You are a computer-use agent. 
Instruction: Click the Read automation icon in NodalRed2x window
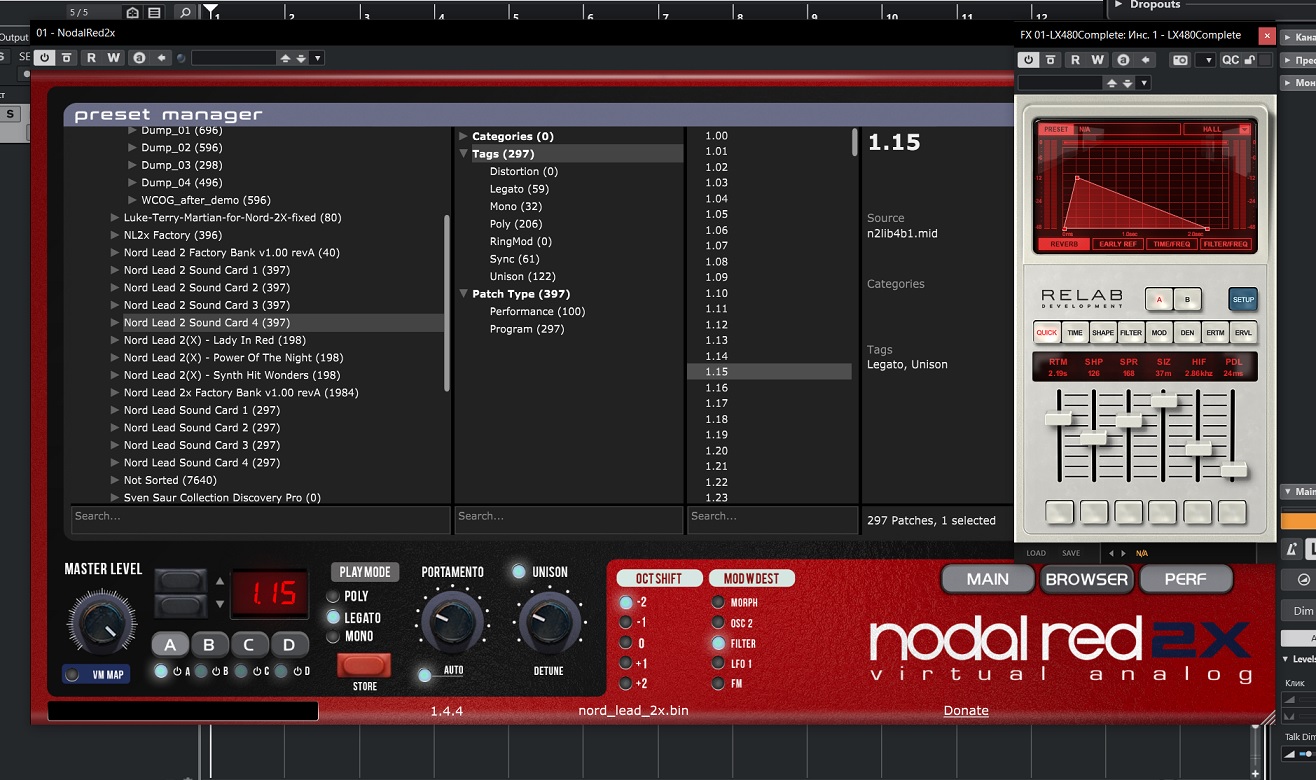(91, 58)
